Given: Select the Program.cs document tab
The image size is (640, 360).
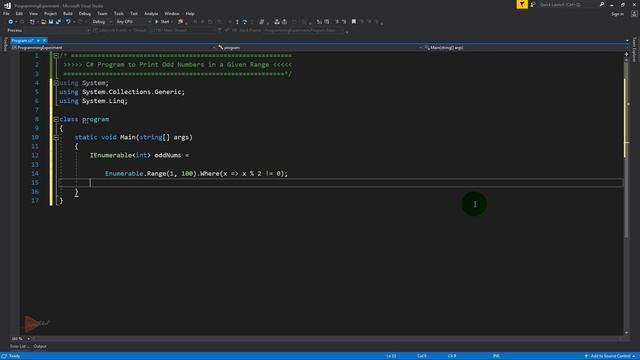Looking at the screenshot, I should click(x=22, y=41).
